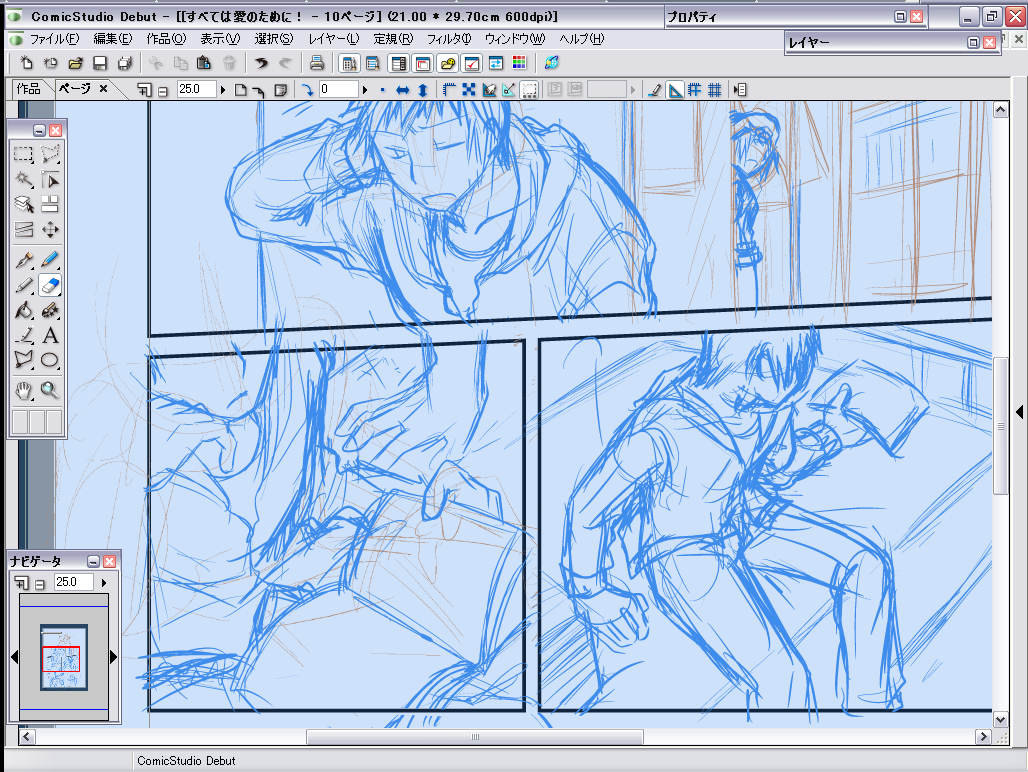Open the web globe link icon
The image size is (1028, 772).
click(x=551, y=63)
